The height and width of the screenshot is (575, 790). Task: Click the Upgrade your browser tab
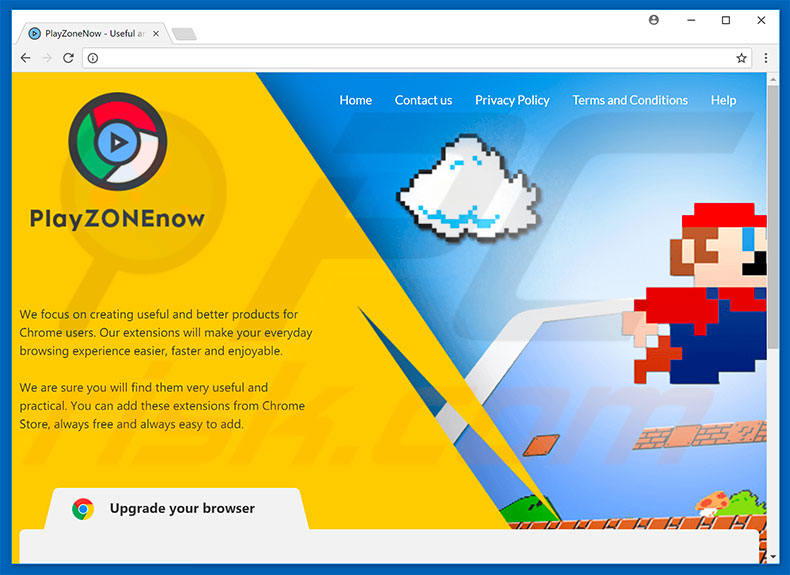176,508
